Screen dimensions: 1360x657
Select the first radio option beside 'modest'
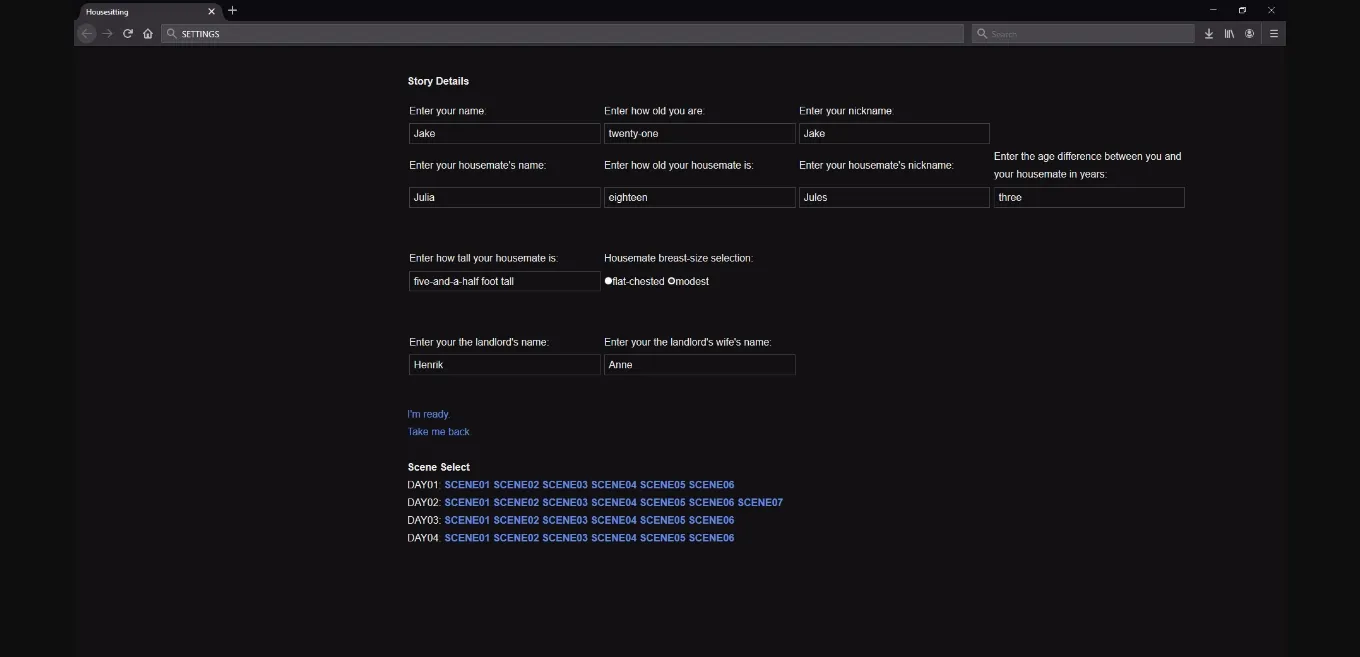[608, 281]
